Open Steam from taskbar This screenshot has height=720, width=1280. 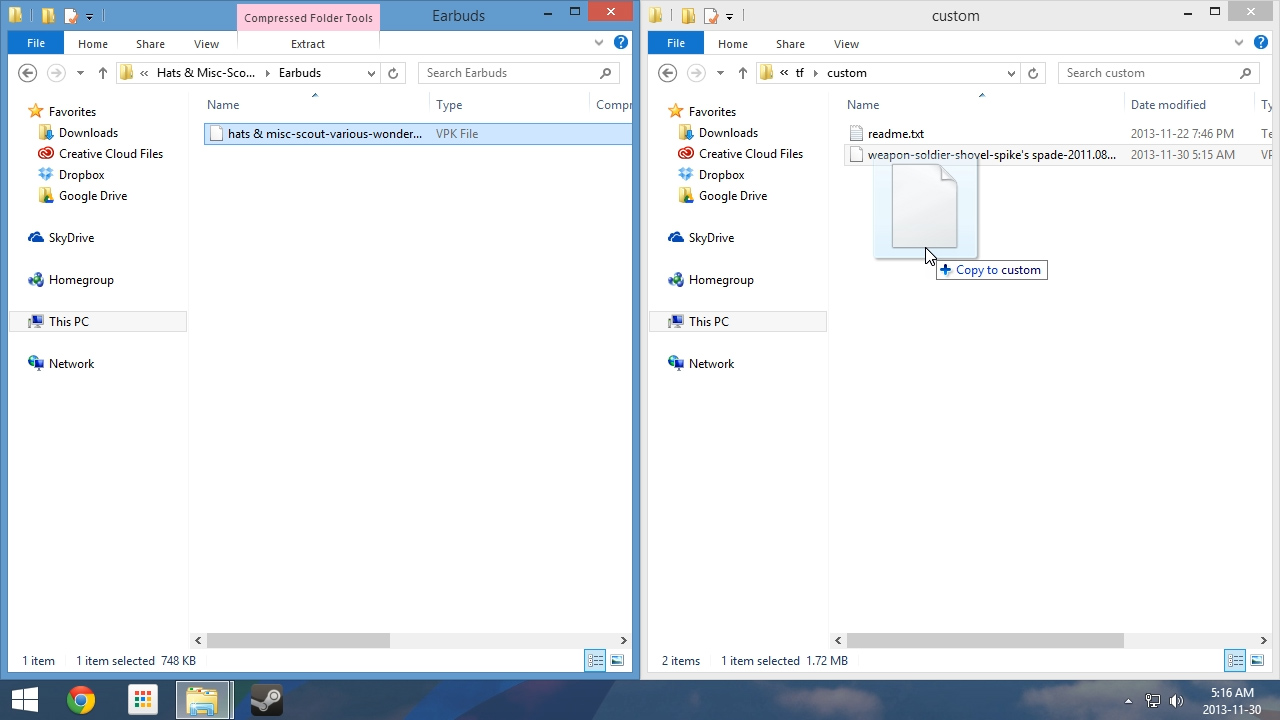266,700
